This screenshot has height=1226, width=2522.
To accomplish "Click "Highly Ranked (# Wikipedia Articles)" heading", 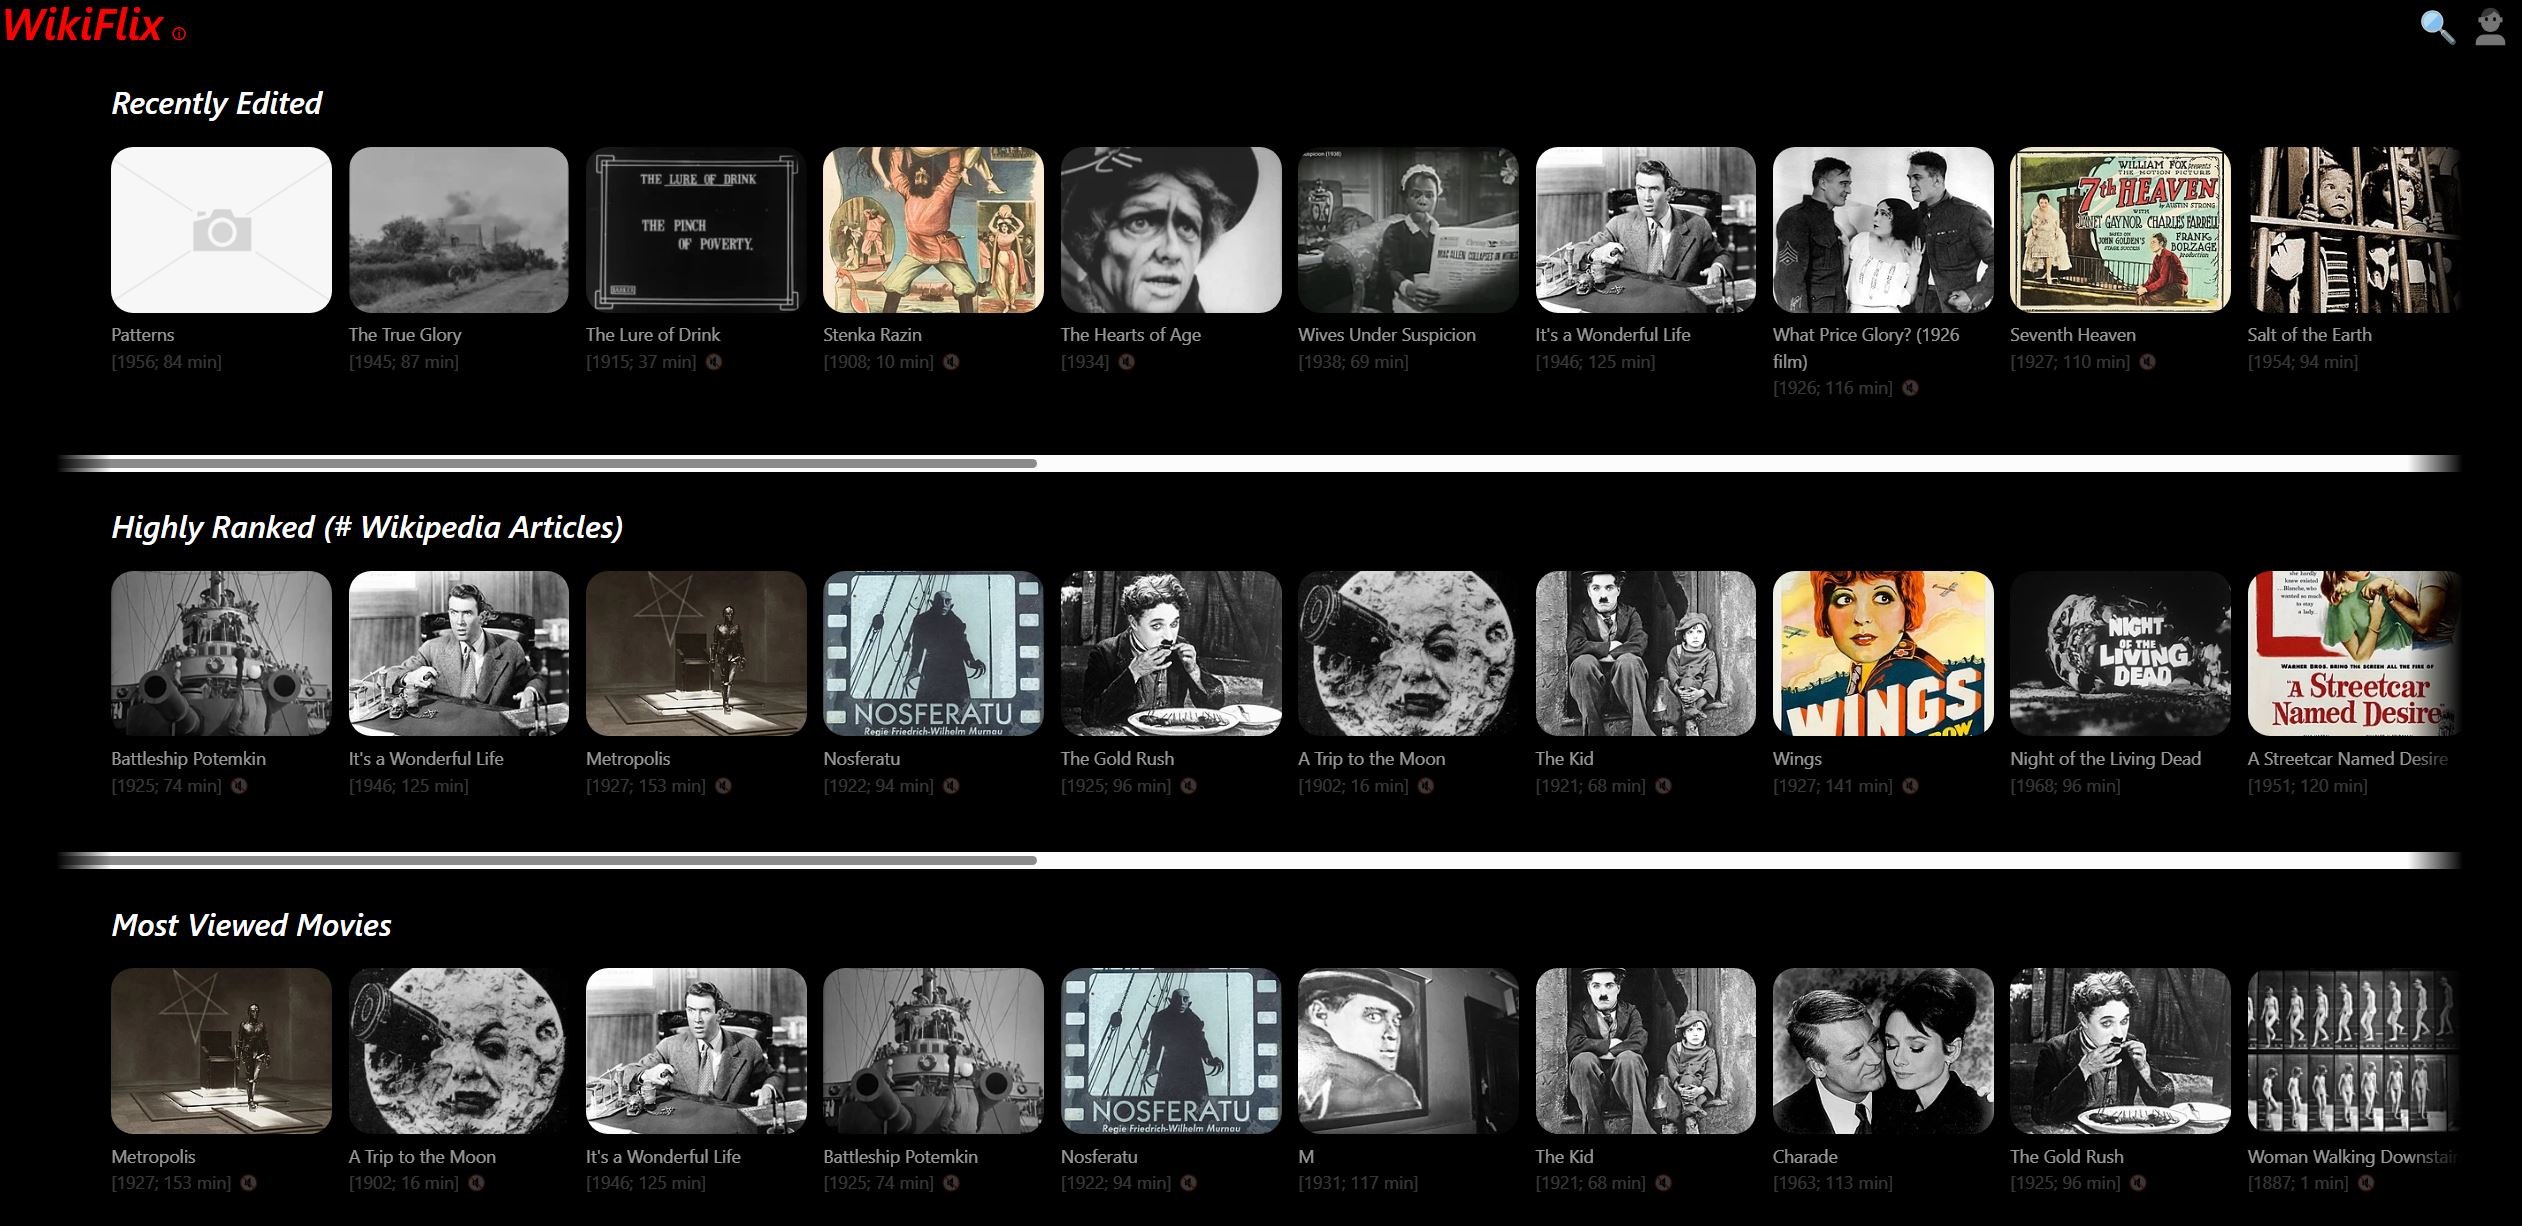I will pos(367,527).
